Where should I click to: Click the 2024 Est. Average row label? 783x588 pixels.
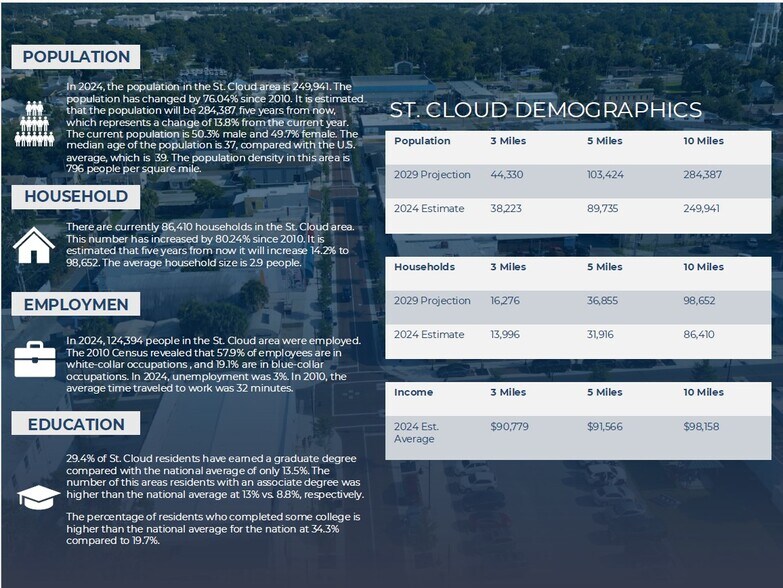pyautogui.click(x=417, y=433)
